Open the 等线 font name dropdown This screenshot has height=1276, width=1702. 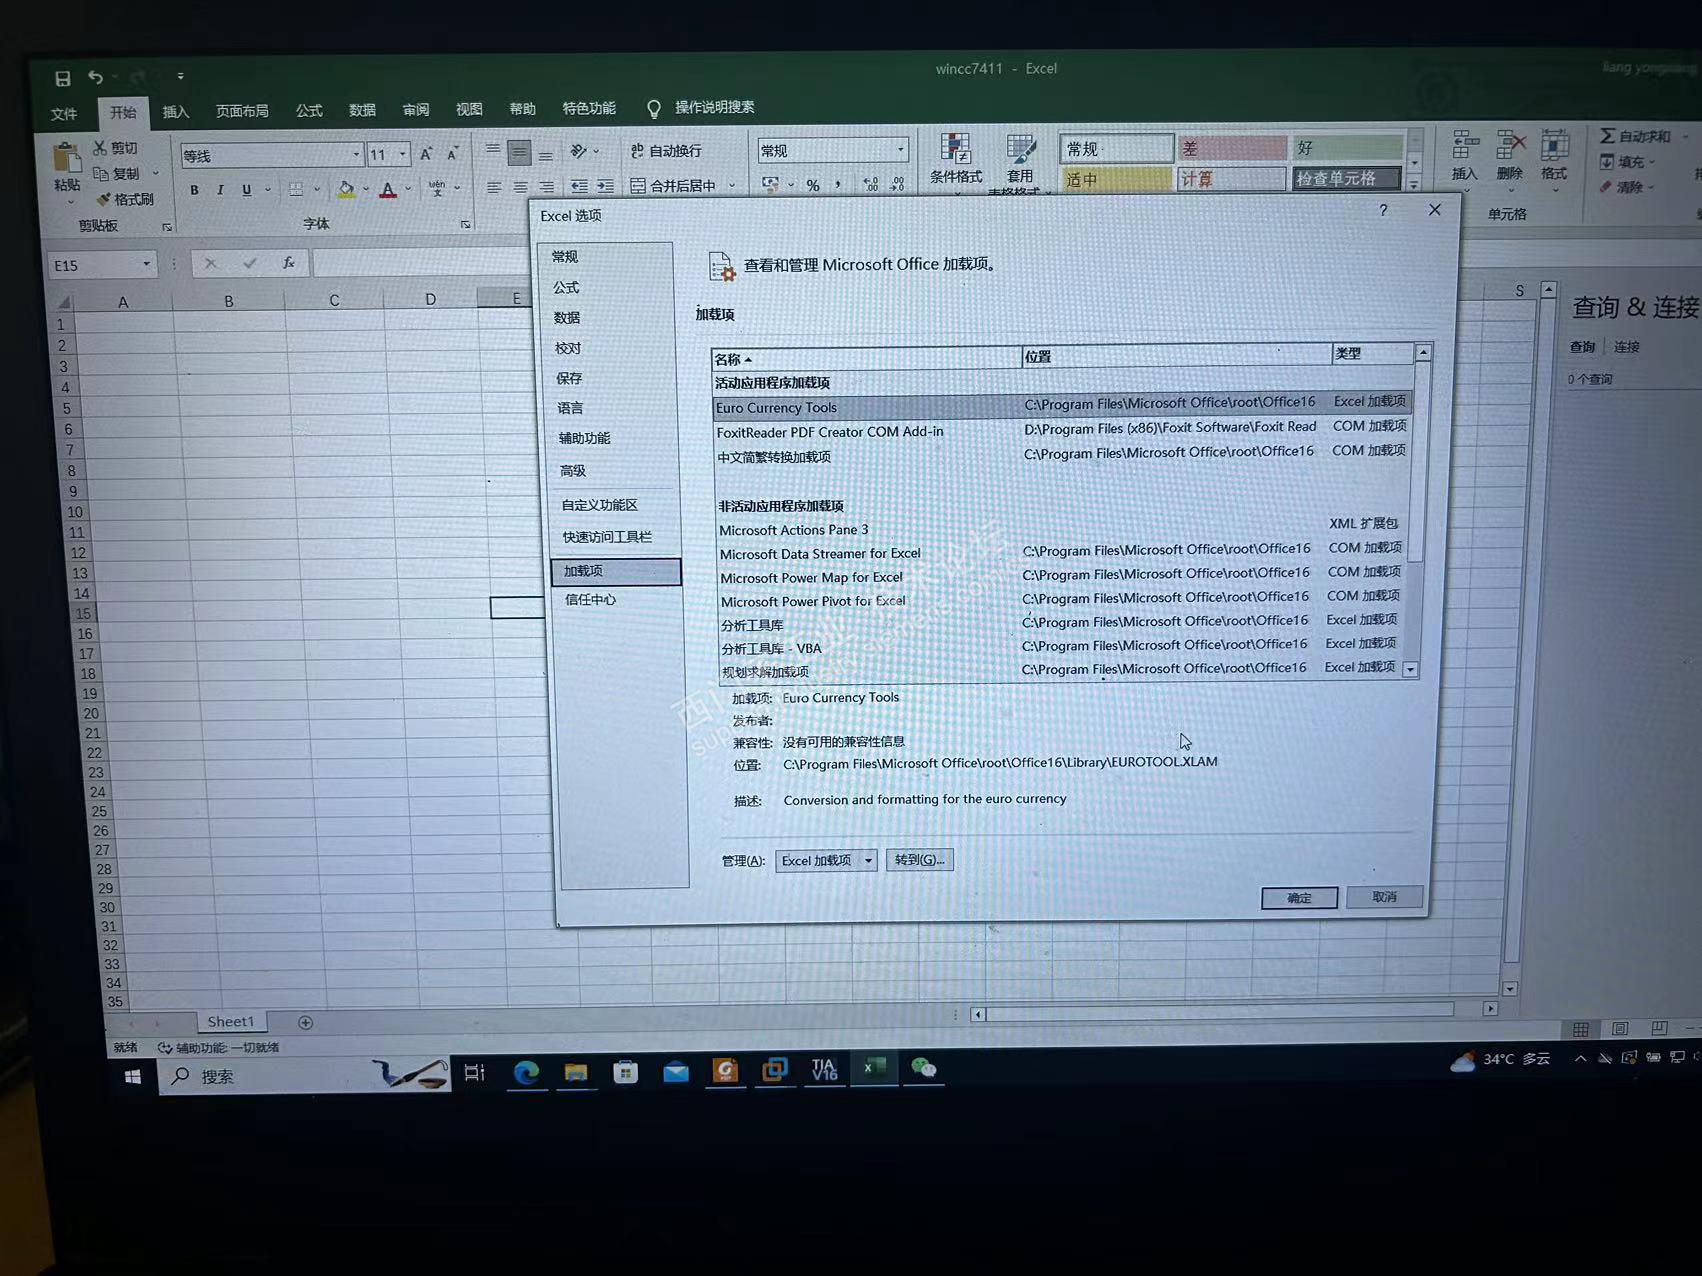pos(356,155)
